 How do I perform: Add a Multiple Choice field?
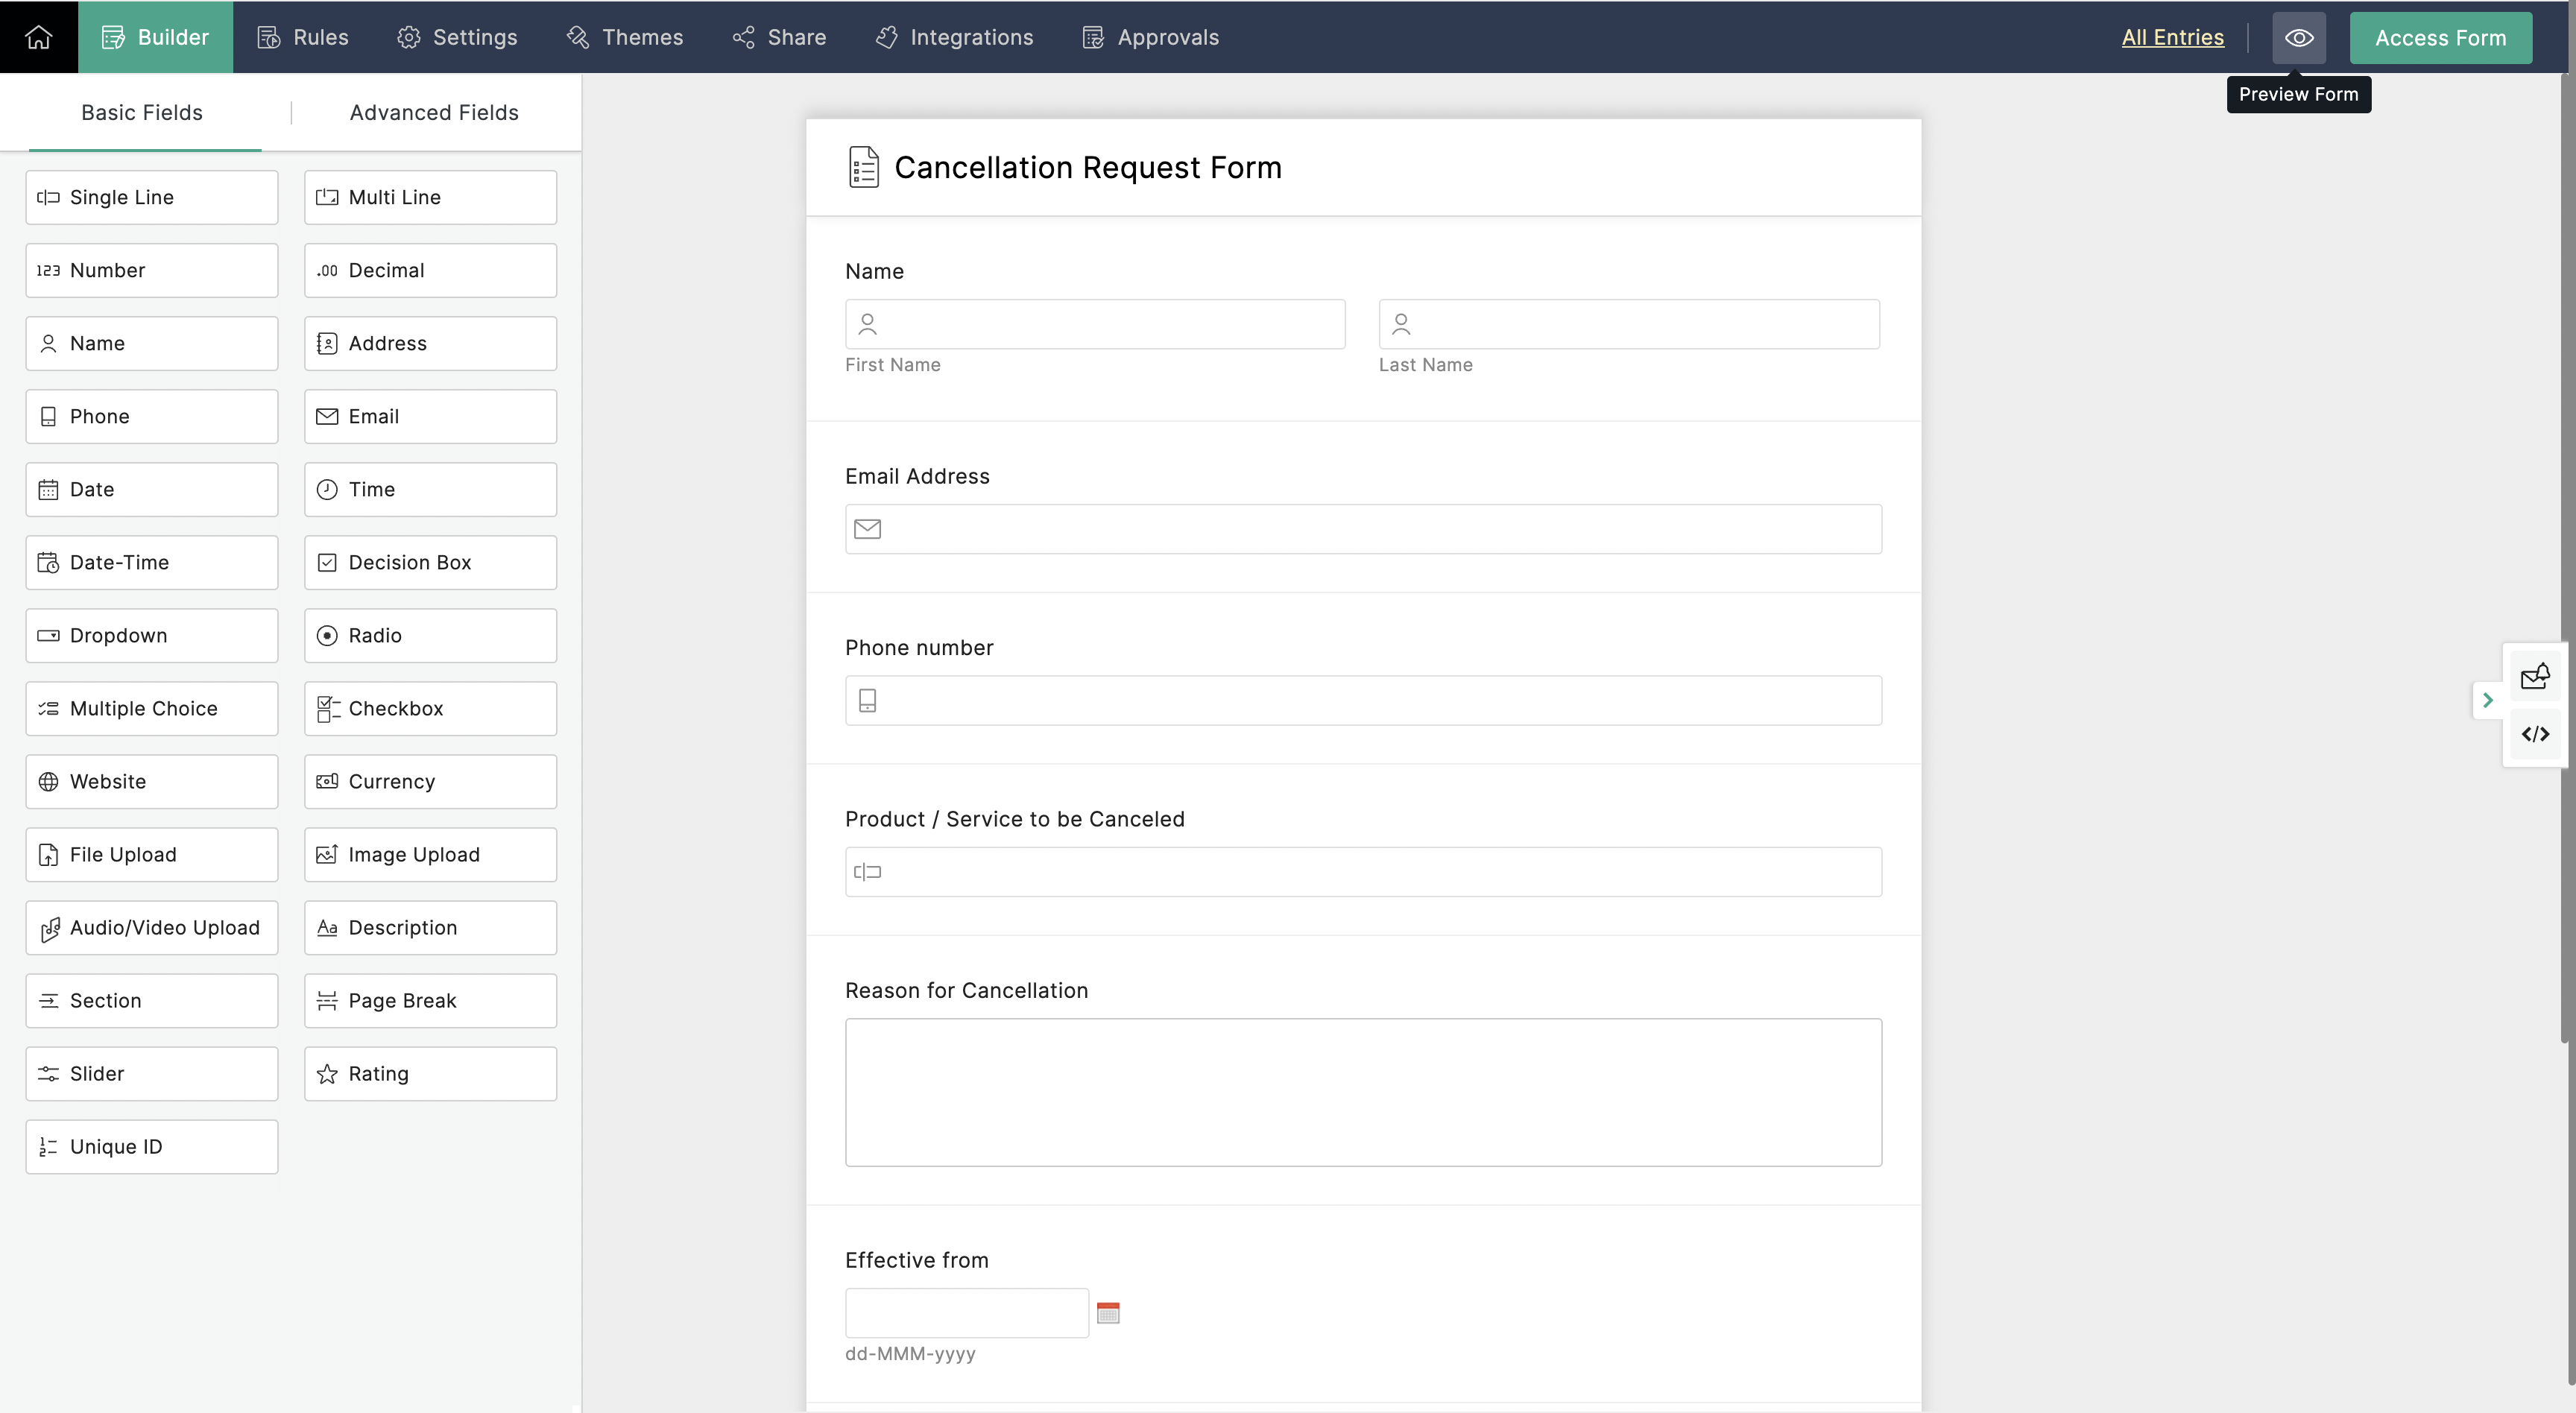click(152, 708)
